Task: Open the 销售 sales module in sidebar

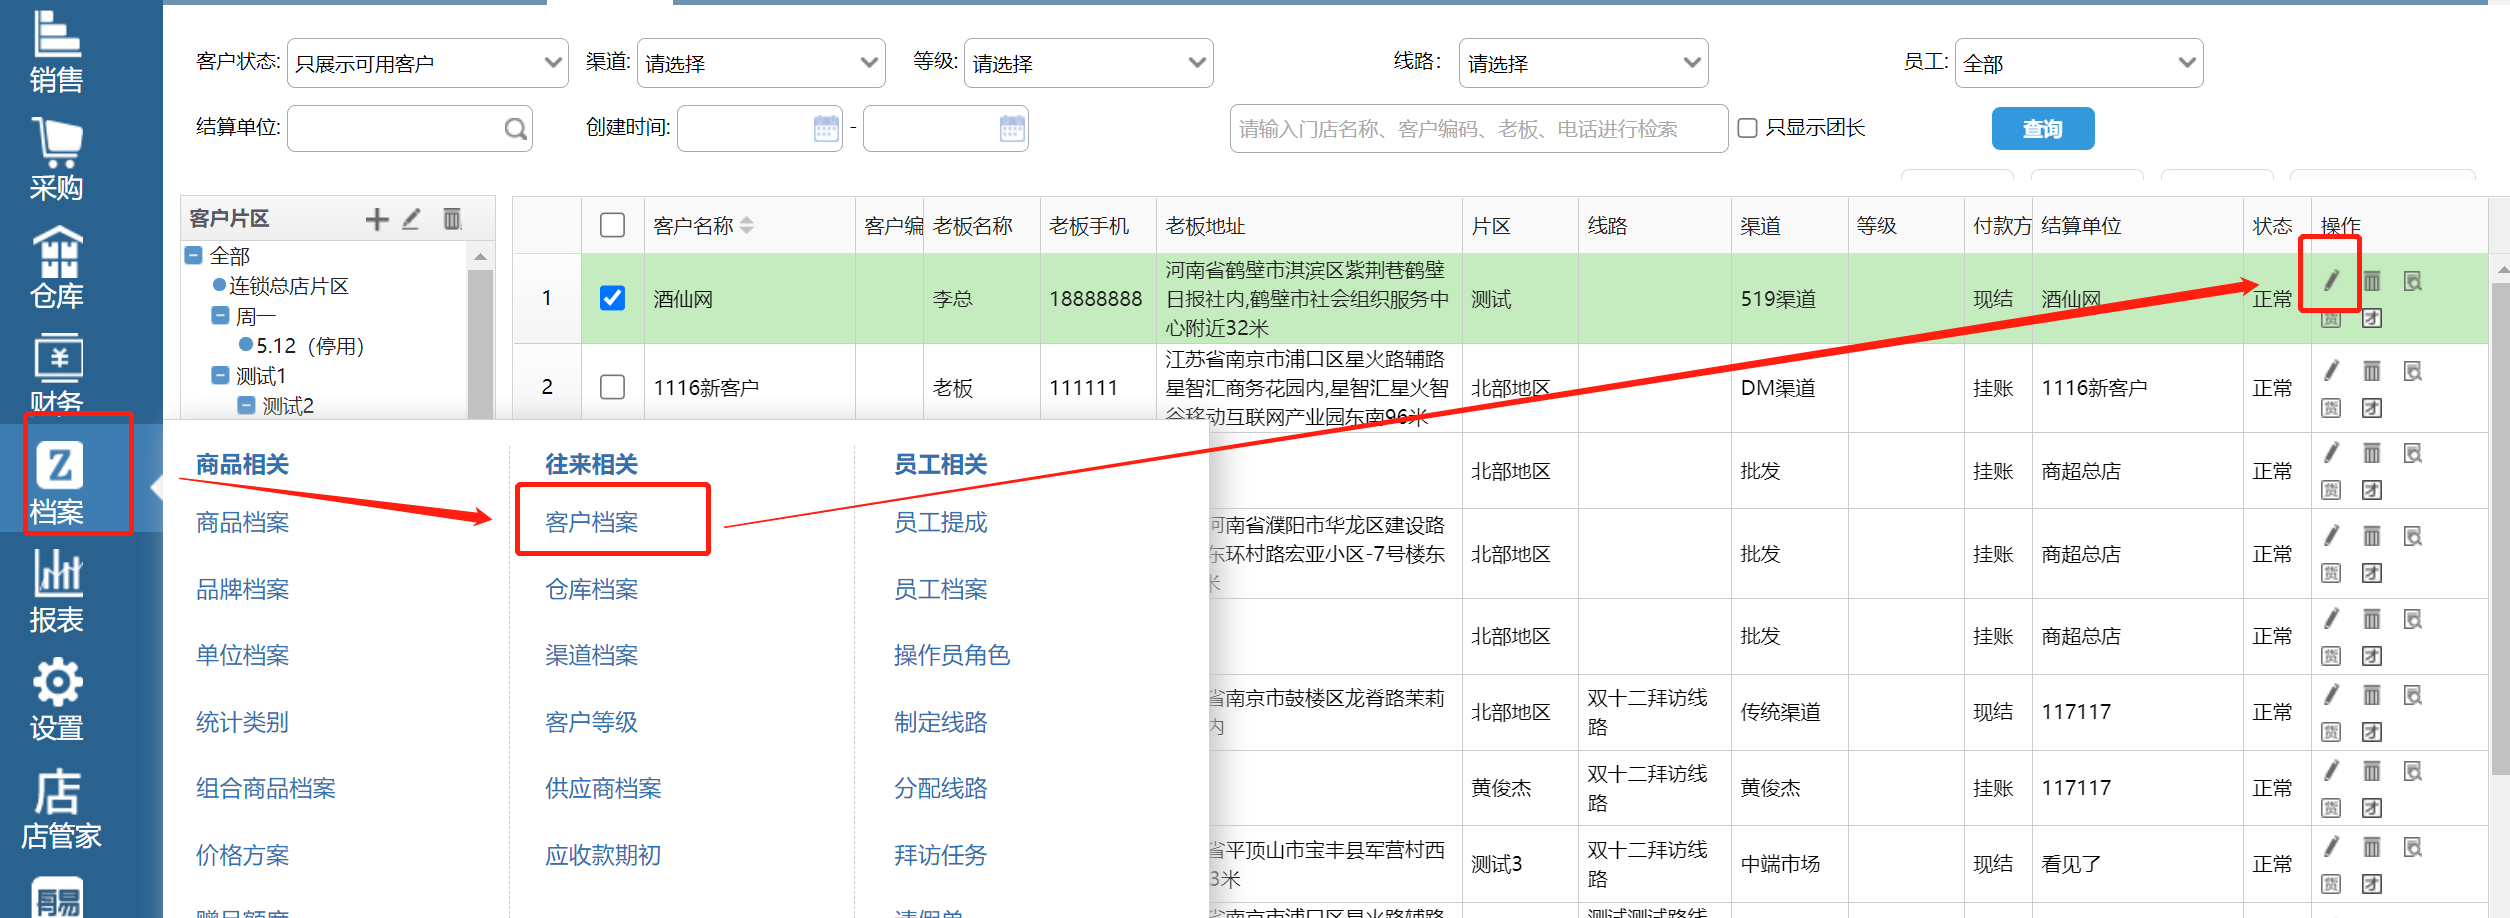Action: pos(56,52)
